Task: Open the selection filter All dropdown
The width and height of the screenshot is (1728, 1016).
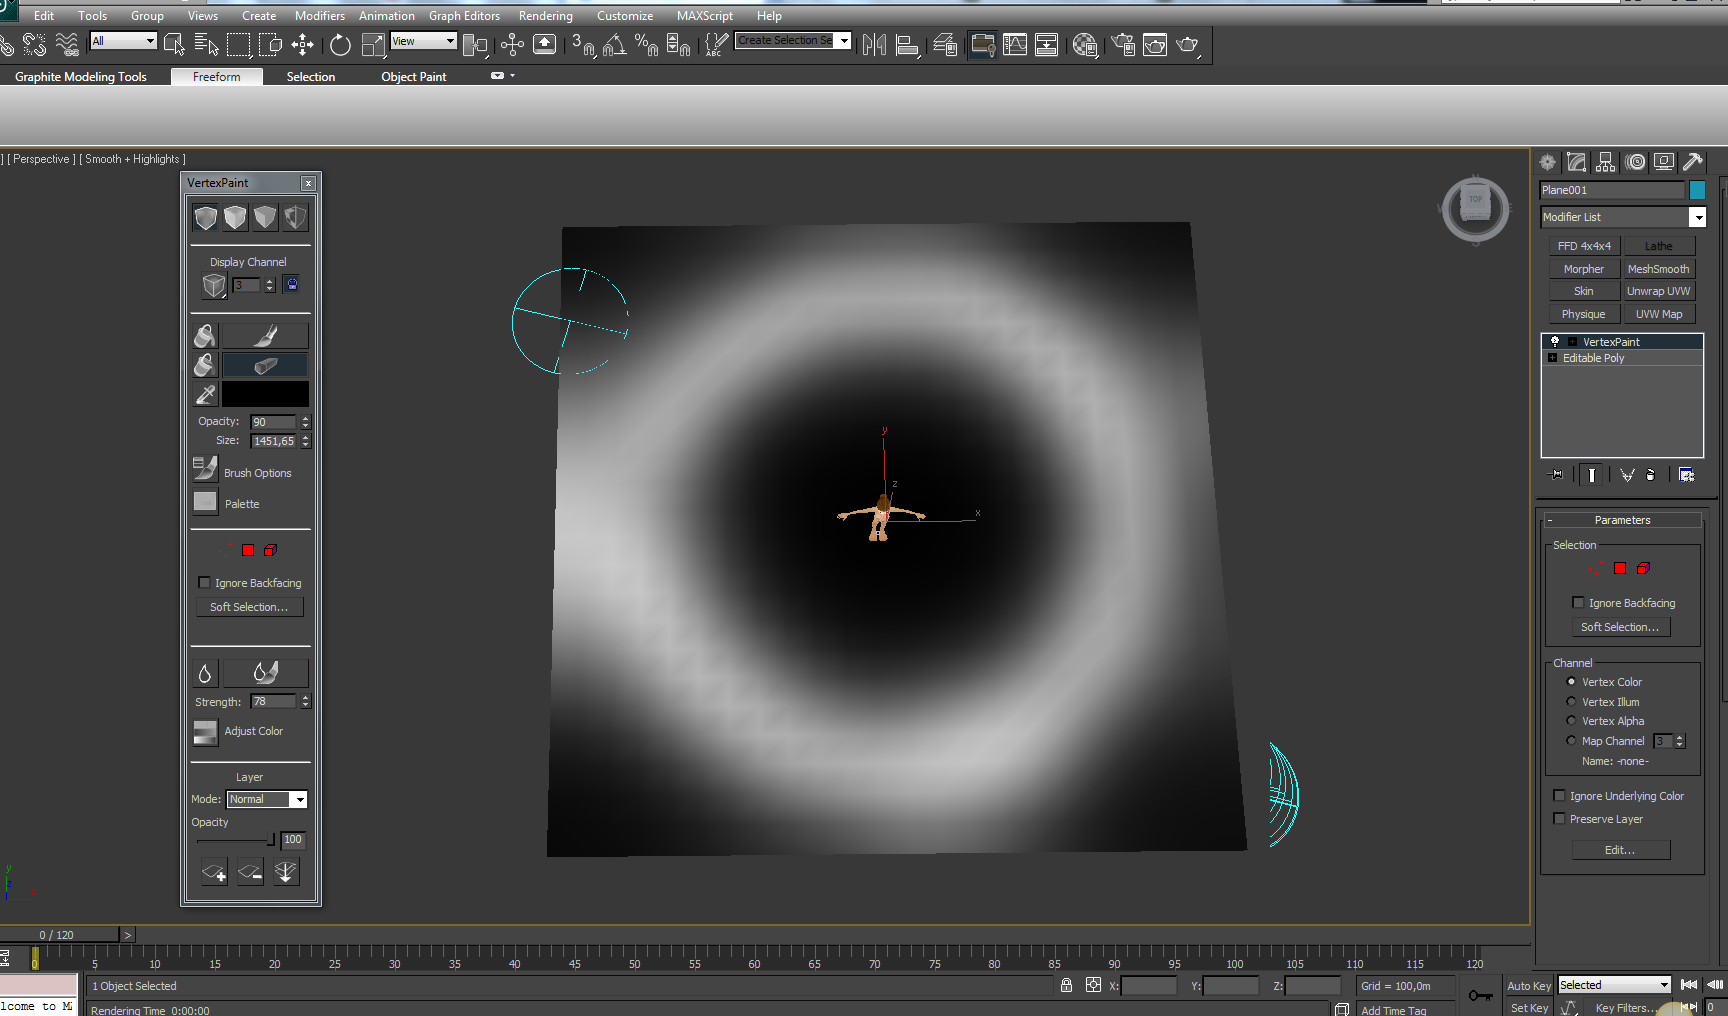Action: click(x=124, y=41)
